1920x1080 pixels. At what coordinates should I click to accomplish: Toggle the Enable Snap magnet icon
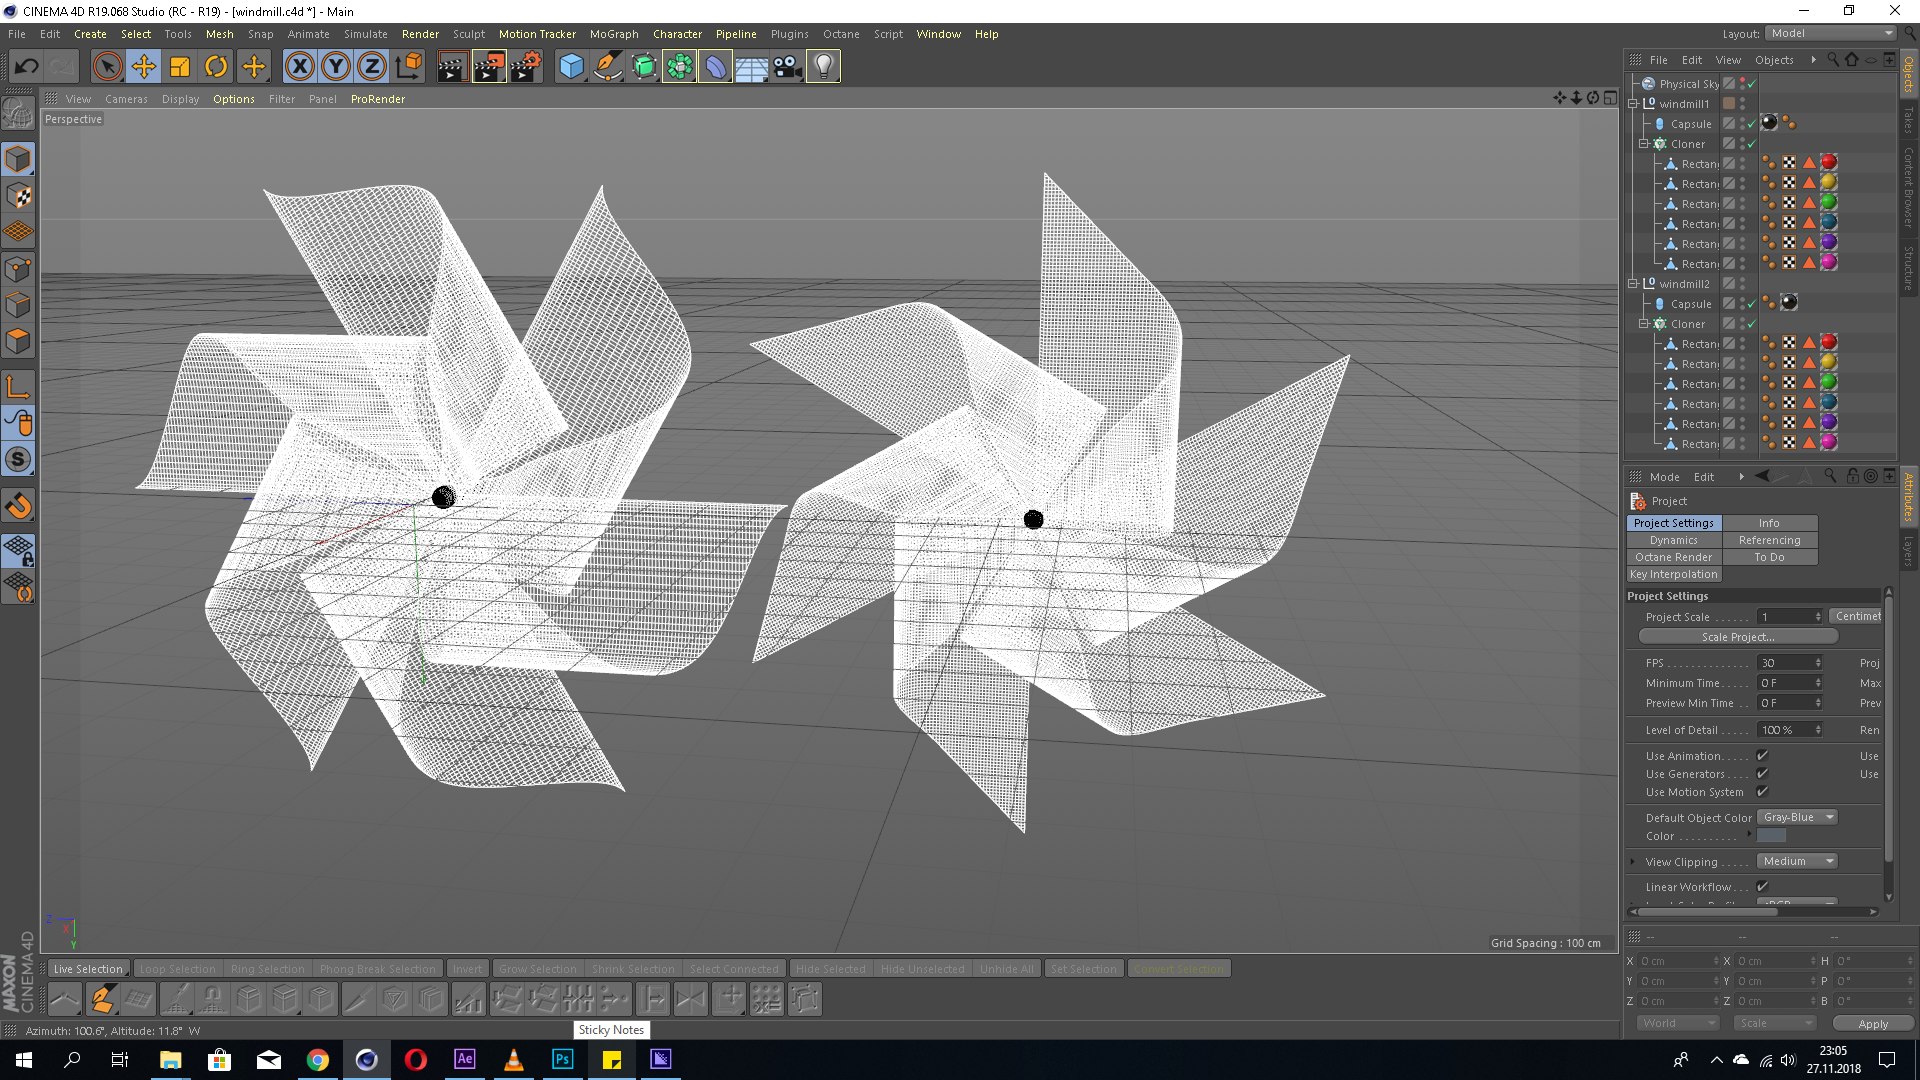pyautogui.click(x=18, y=506)
